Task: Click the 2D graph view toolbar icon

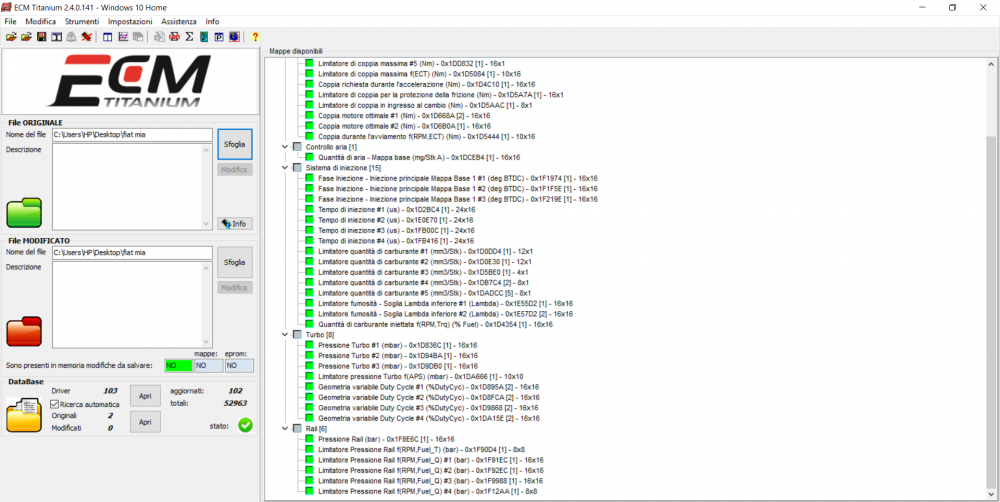Action: (x=122, y=37)
